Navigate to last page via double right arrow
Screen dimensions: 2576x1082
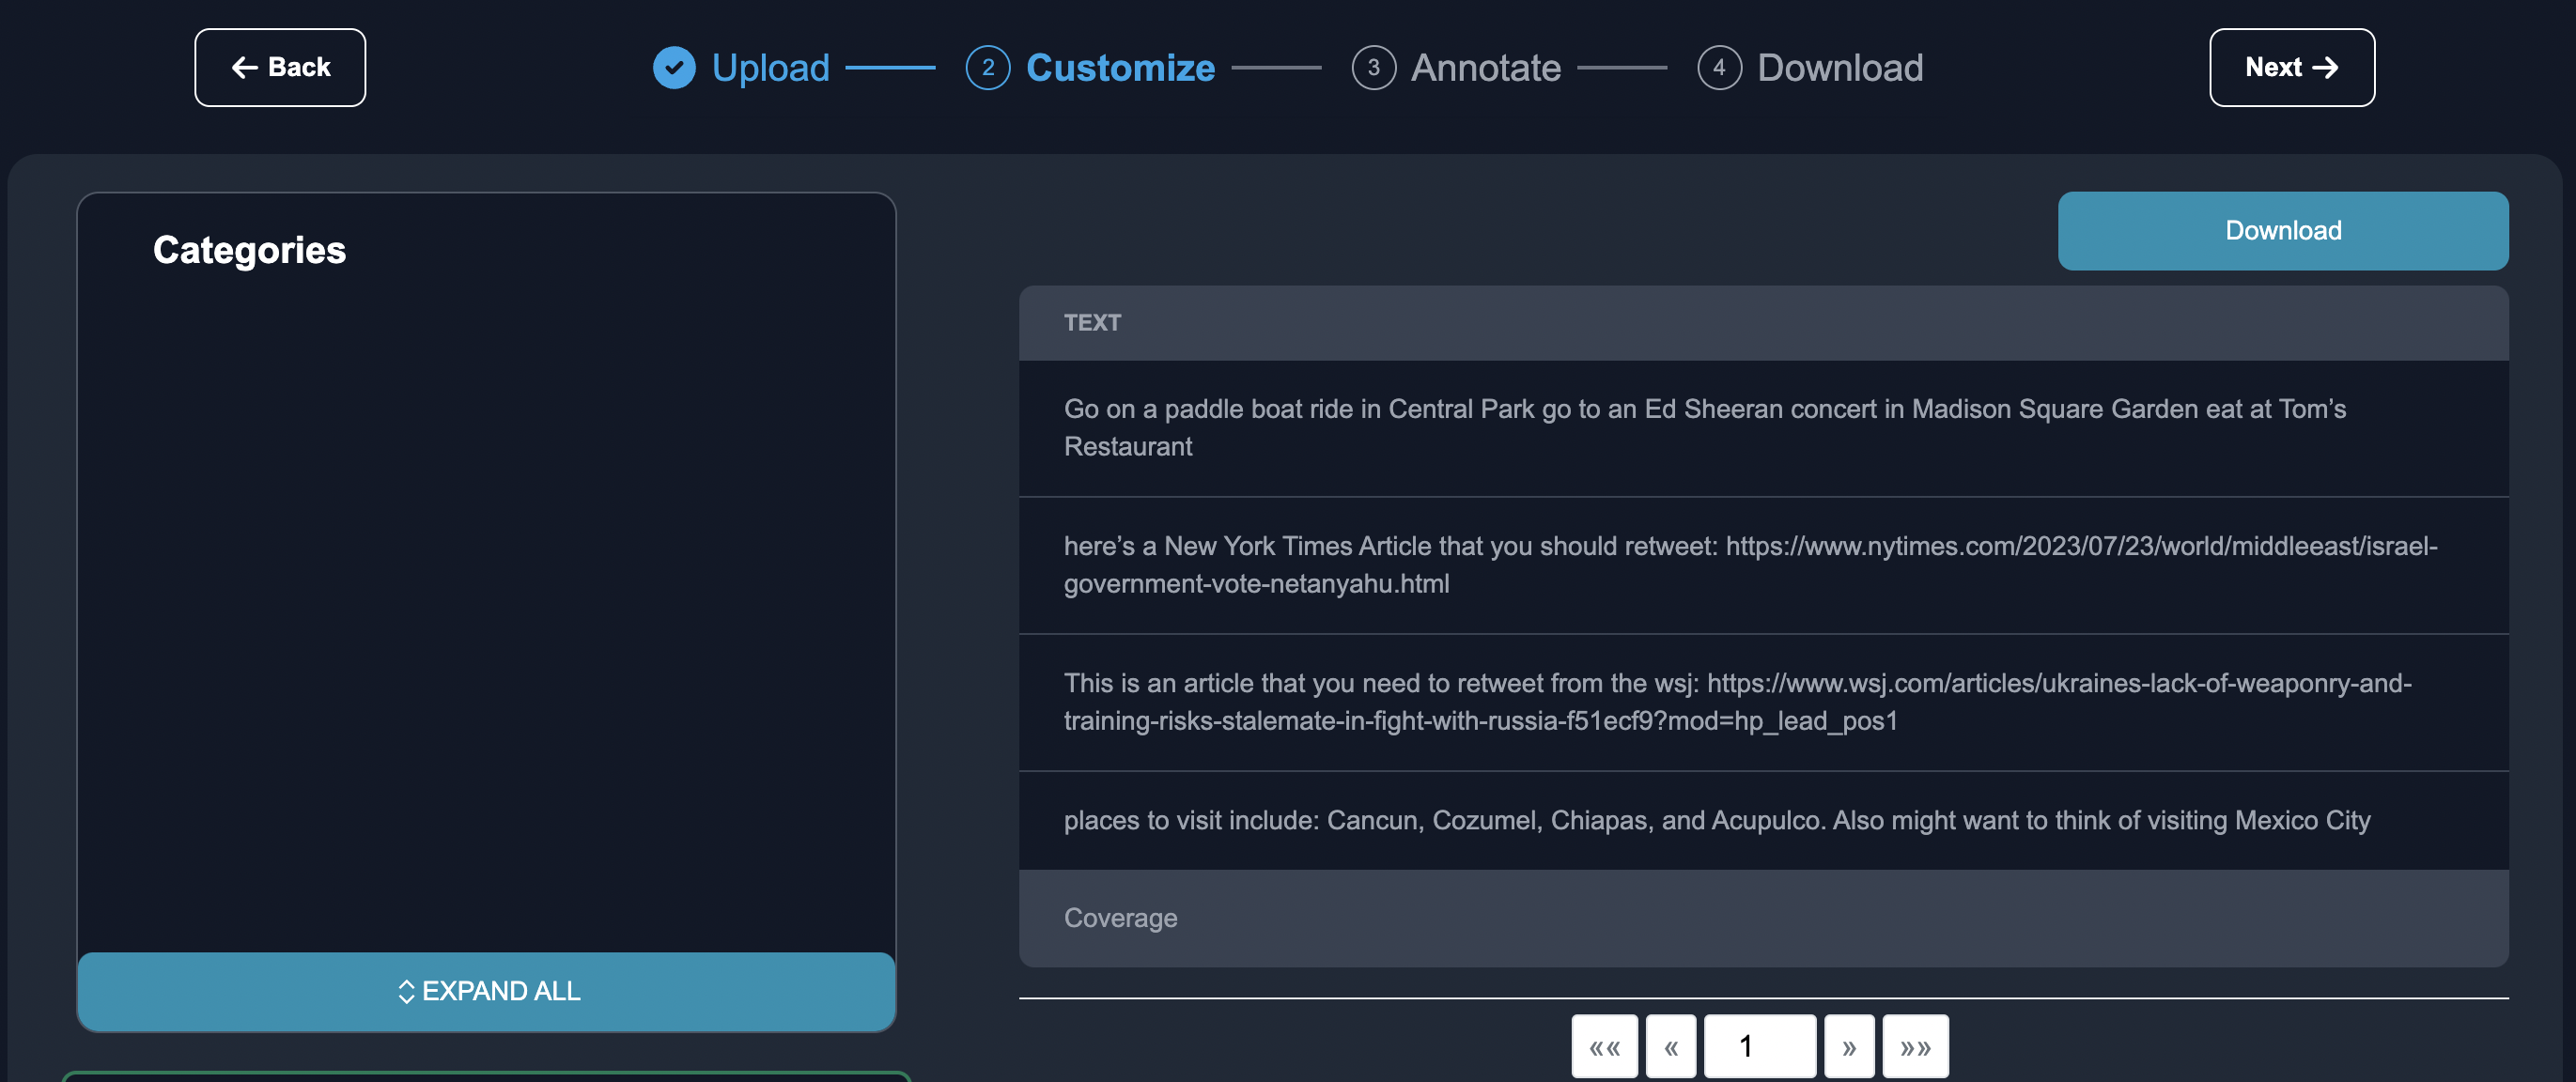(x=1916, y=1046)
